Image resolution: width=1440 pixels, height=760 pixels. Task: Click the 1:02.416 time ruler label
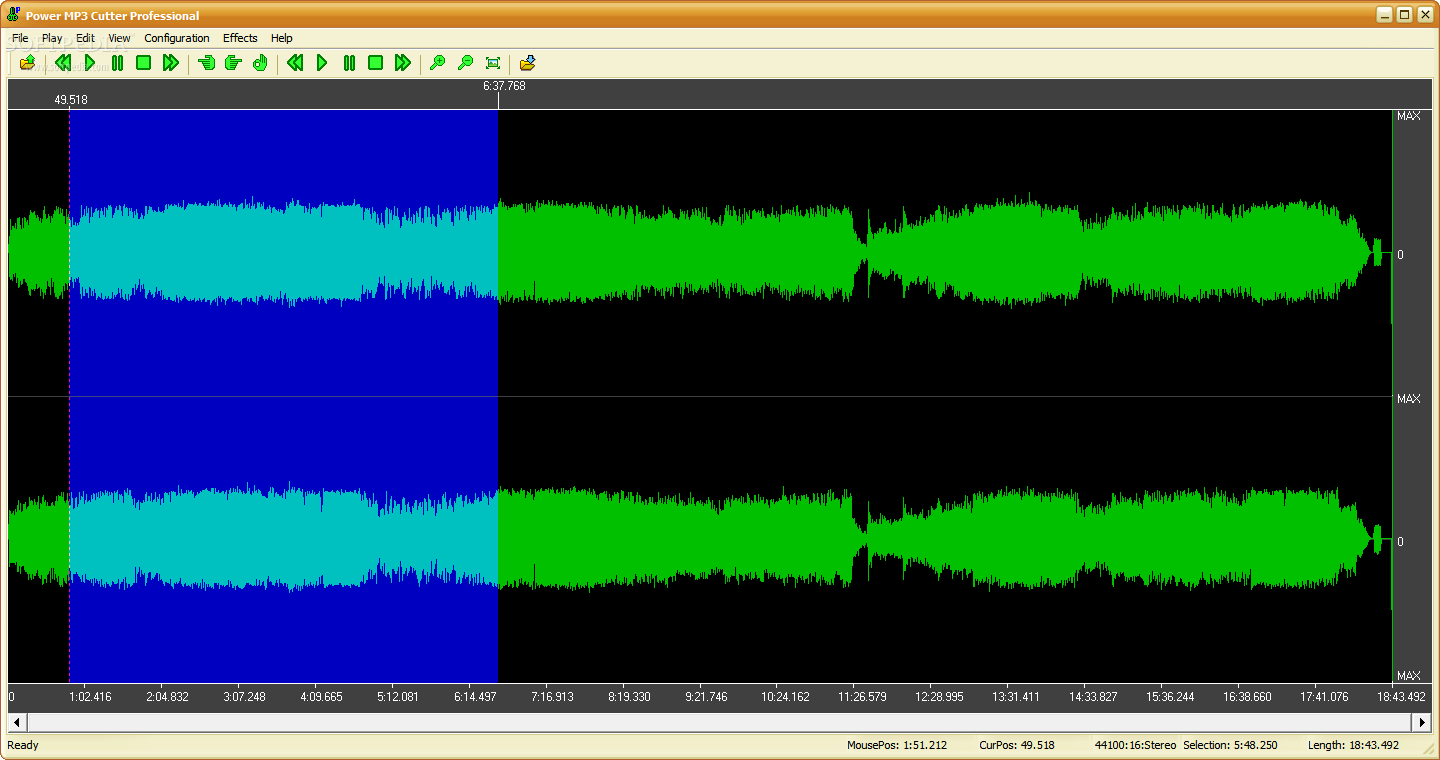89,697
